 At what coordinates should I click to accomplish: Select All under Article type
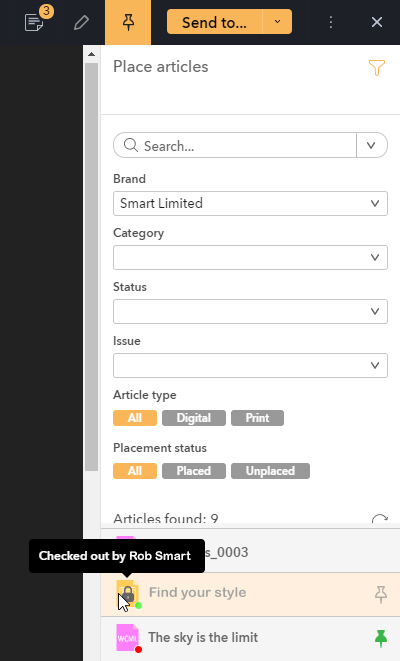135,418
